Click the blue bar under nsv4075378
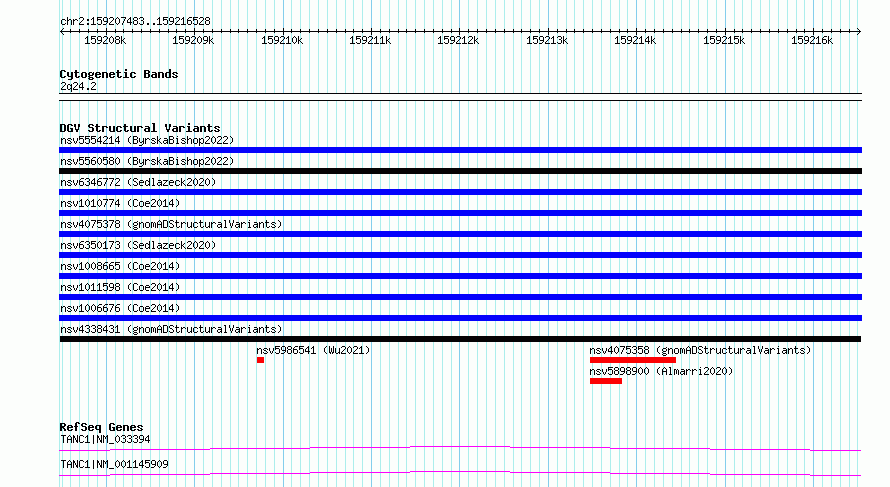Screen dimensions: 890x487 460,234
